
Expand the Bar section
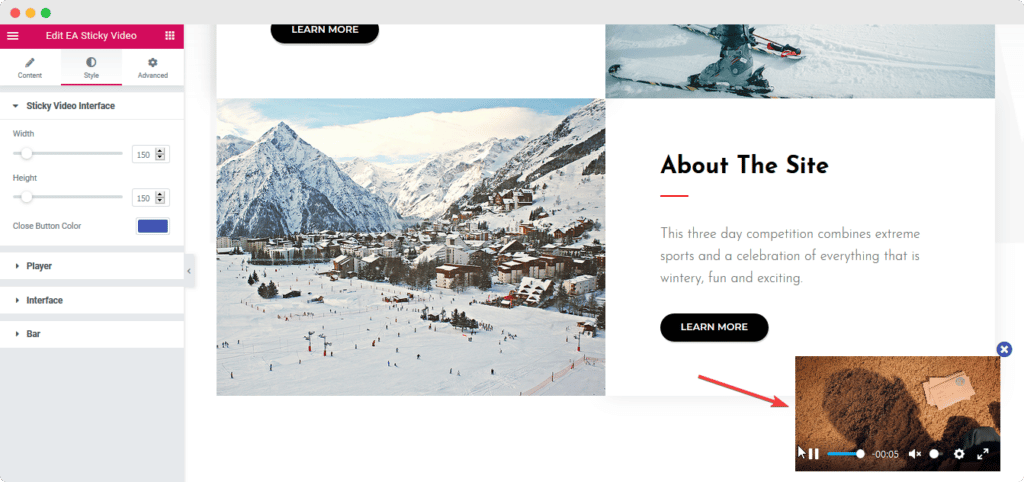pos(91,334)
